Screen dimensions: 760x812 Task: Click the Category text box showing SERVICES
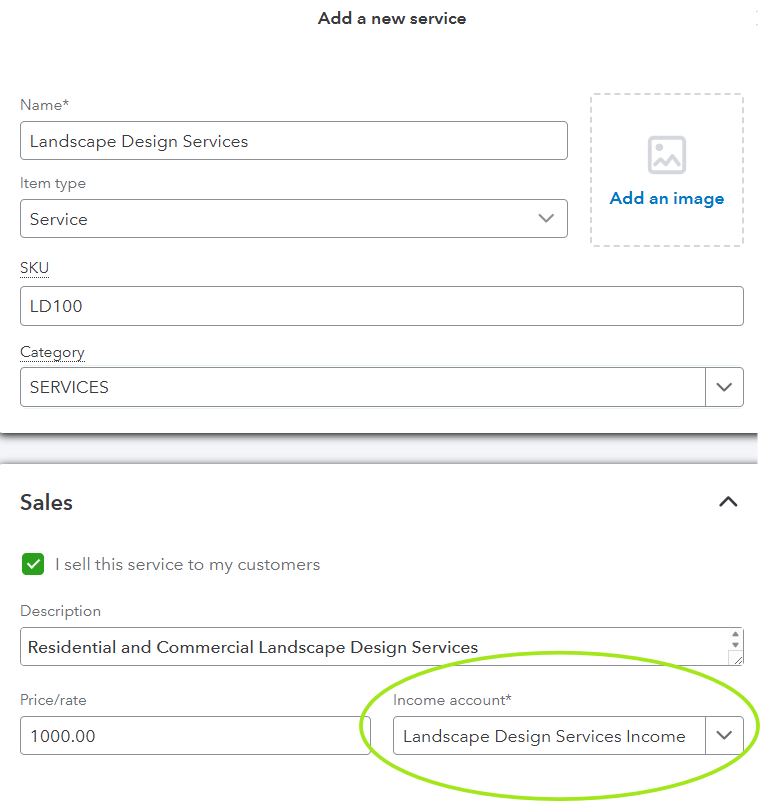coord(362,387)
